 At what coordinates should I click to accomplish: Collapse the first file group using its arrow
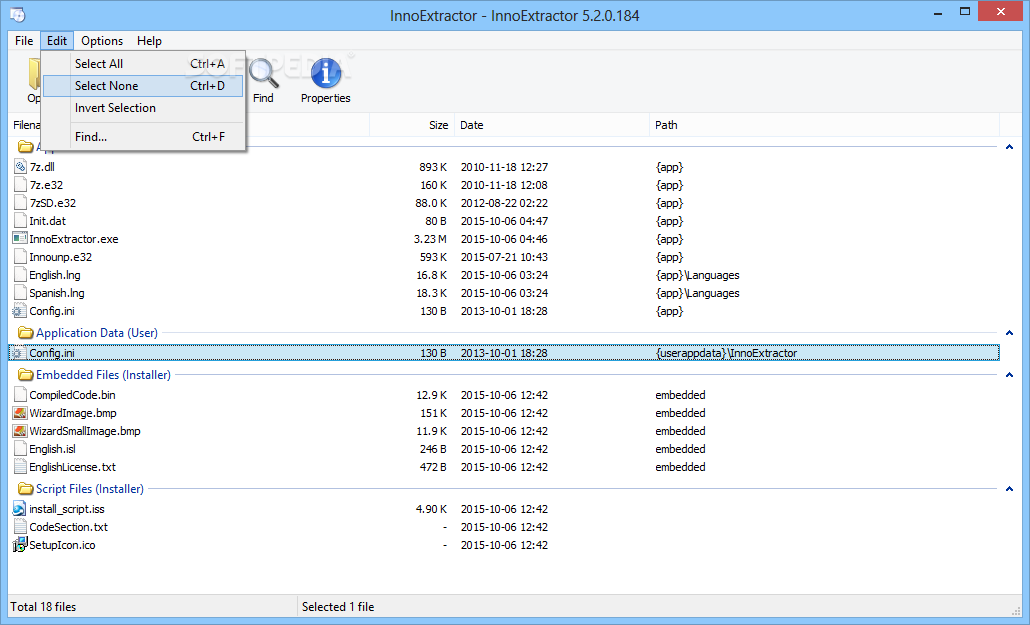1010,147
